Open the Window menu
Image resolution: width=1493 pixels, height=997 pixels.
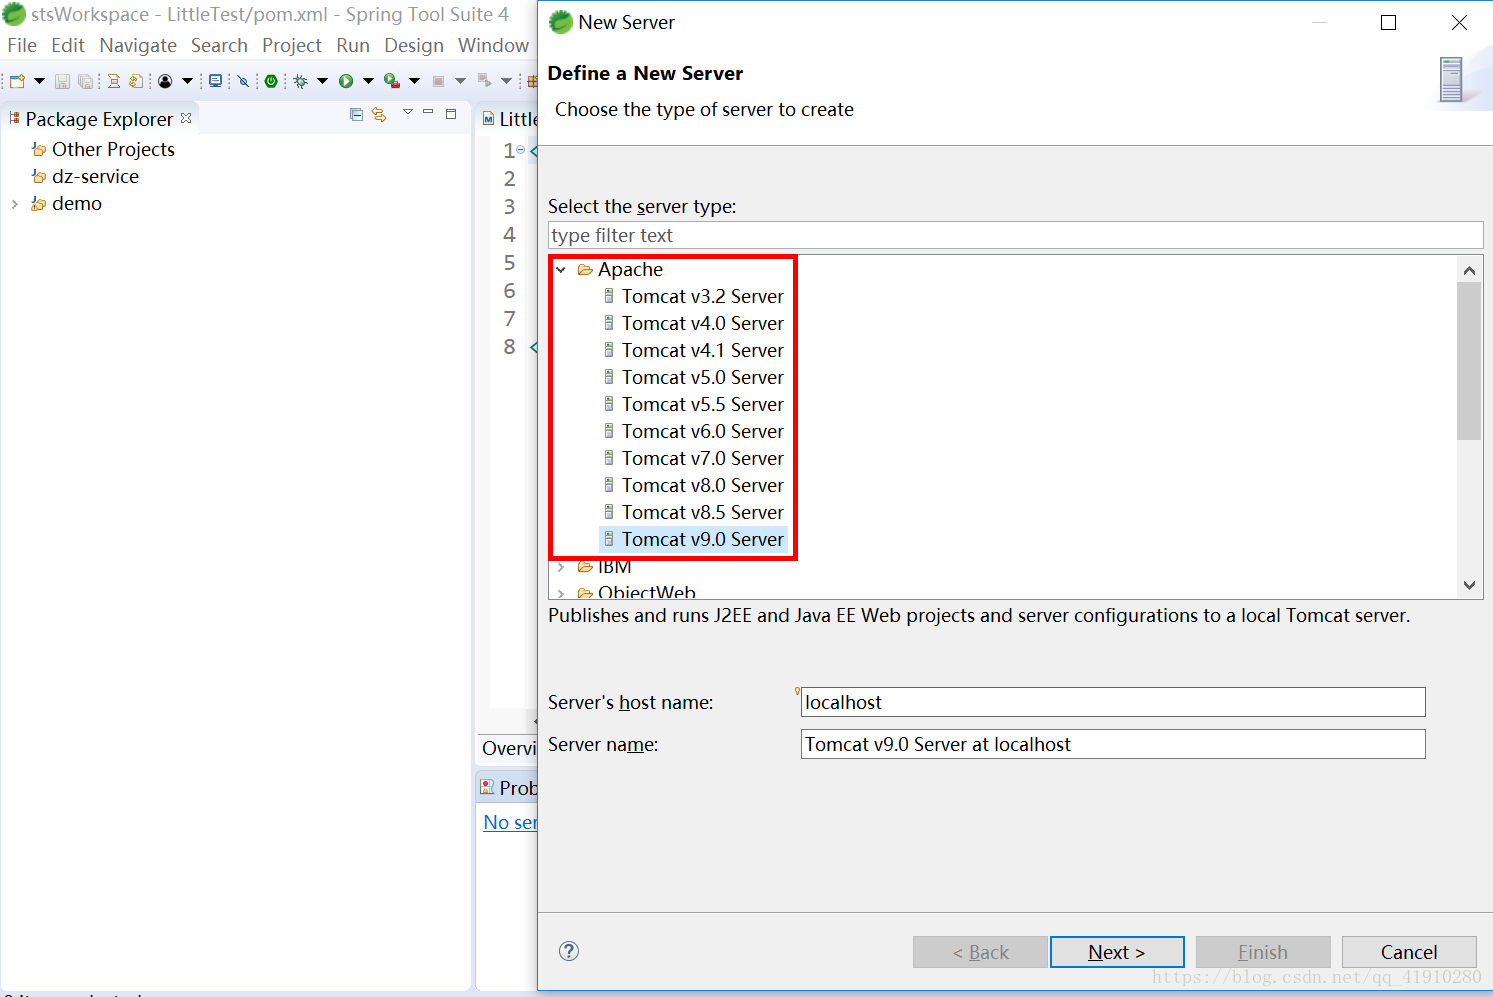pyautogui.click(x=493, y=45)
